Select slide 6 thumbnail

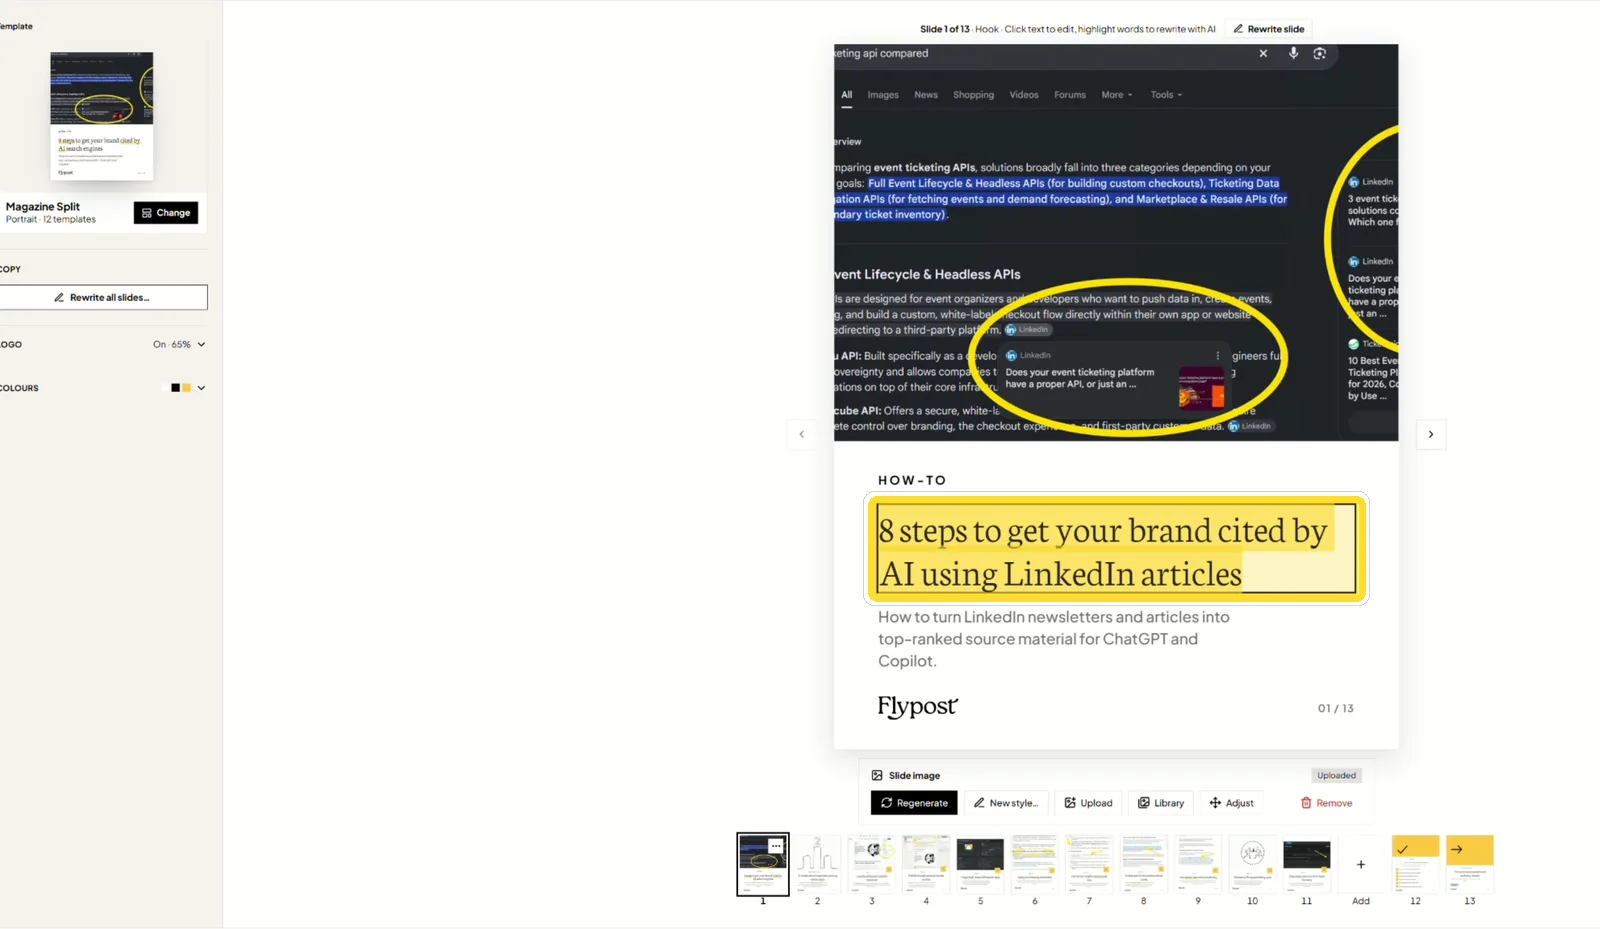1035,864
